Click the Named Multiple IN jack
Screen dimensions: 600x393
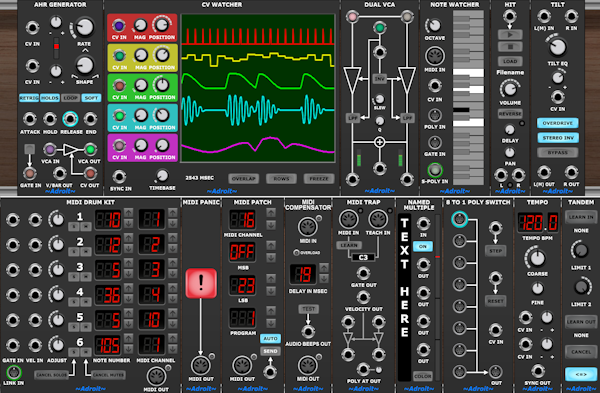[423, 223]
